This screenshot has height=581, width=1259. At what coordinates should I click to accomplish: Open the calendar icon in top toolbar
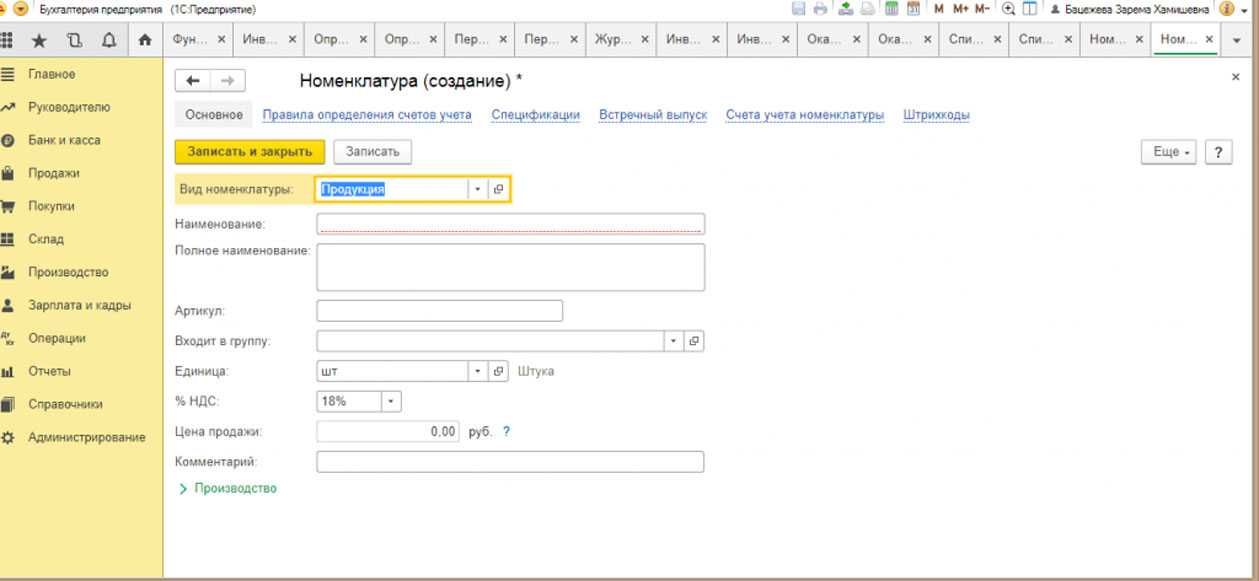click(x=913, y=9)
